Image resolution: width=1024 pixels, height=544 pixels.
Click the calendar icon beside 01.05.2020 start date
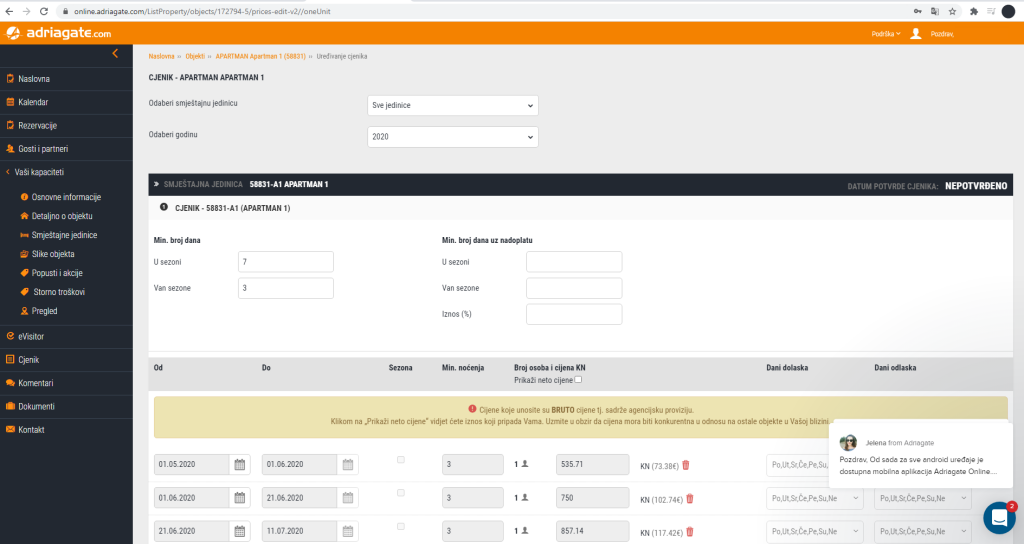239,465
